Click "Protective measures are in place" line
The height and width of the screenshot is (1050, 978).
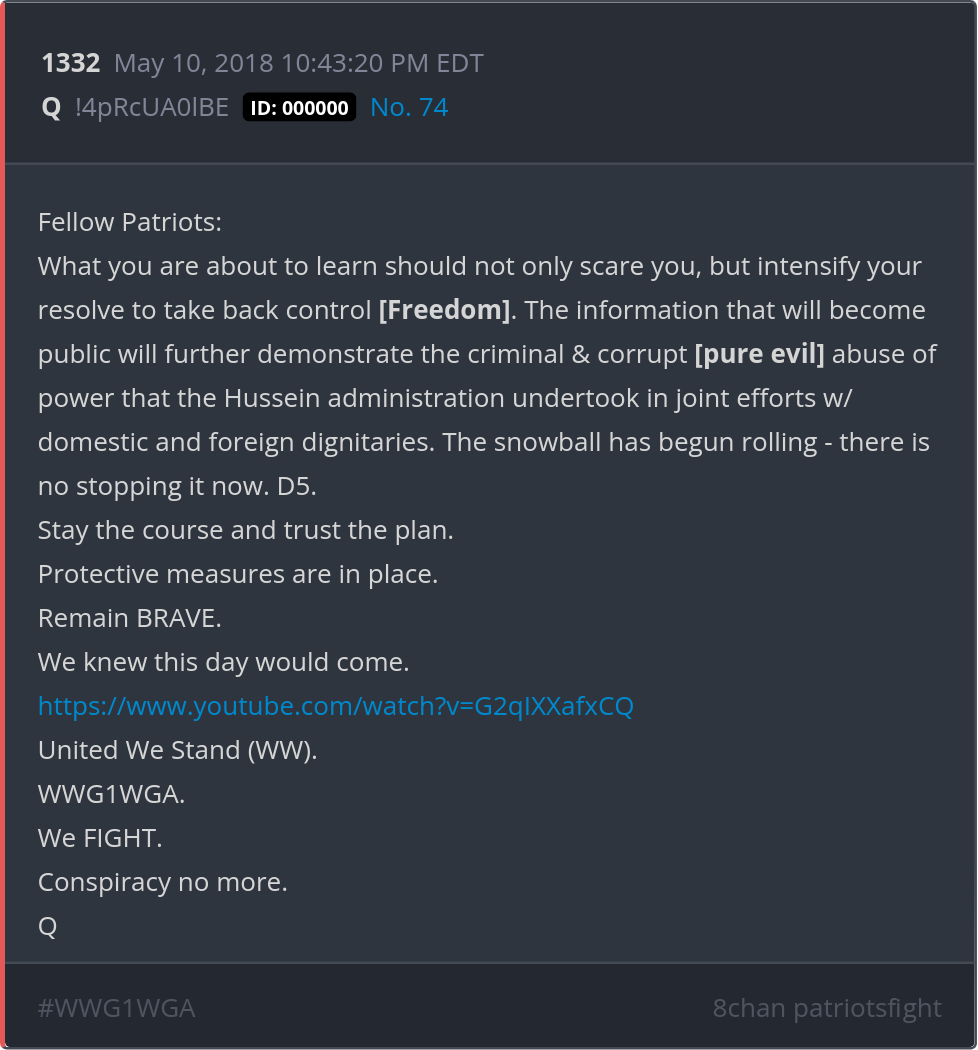(x=238, y=574)
